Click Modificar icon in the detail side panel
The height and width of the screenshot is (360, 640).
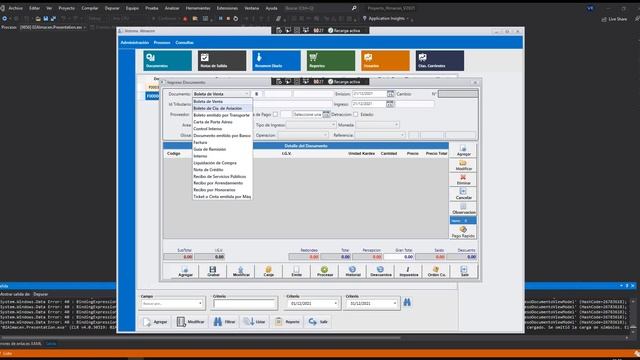[463, 165]
